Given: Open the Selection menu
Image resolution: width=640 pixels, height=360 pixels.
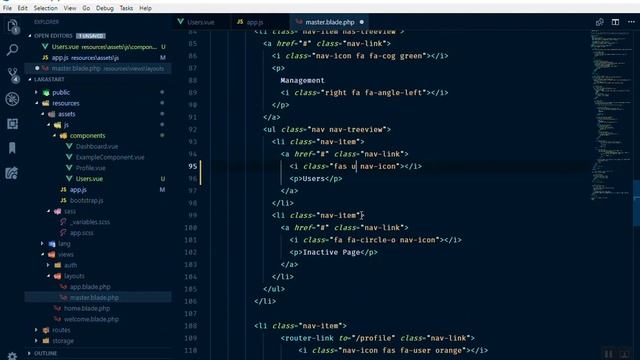Looking at the screenshot, I should point(45,8).
